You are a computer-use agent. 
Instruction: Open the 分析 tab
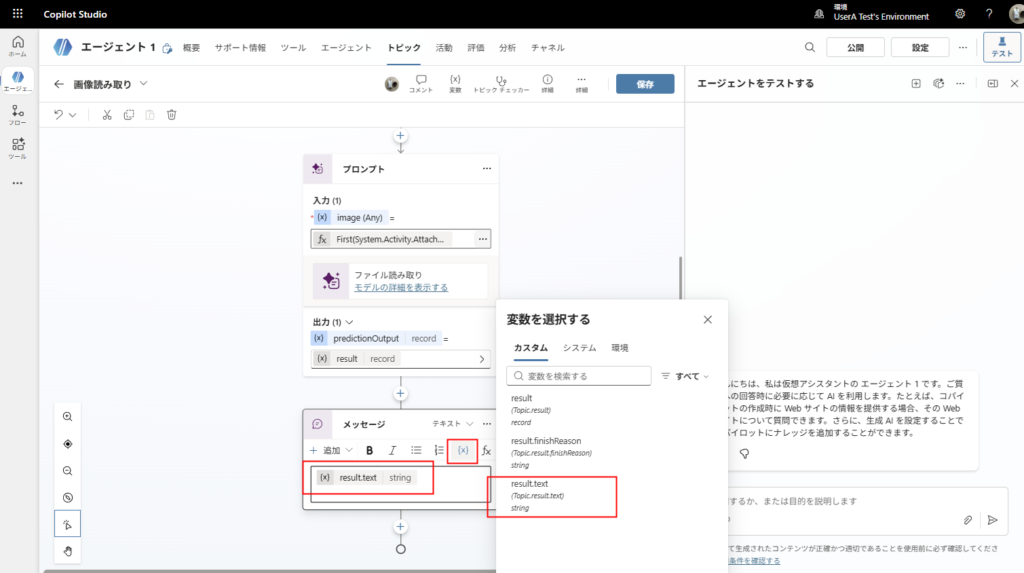507,48
